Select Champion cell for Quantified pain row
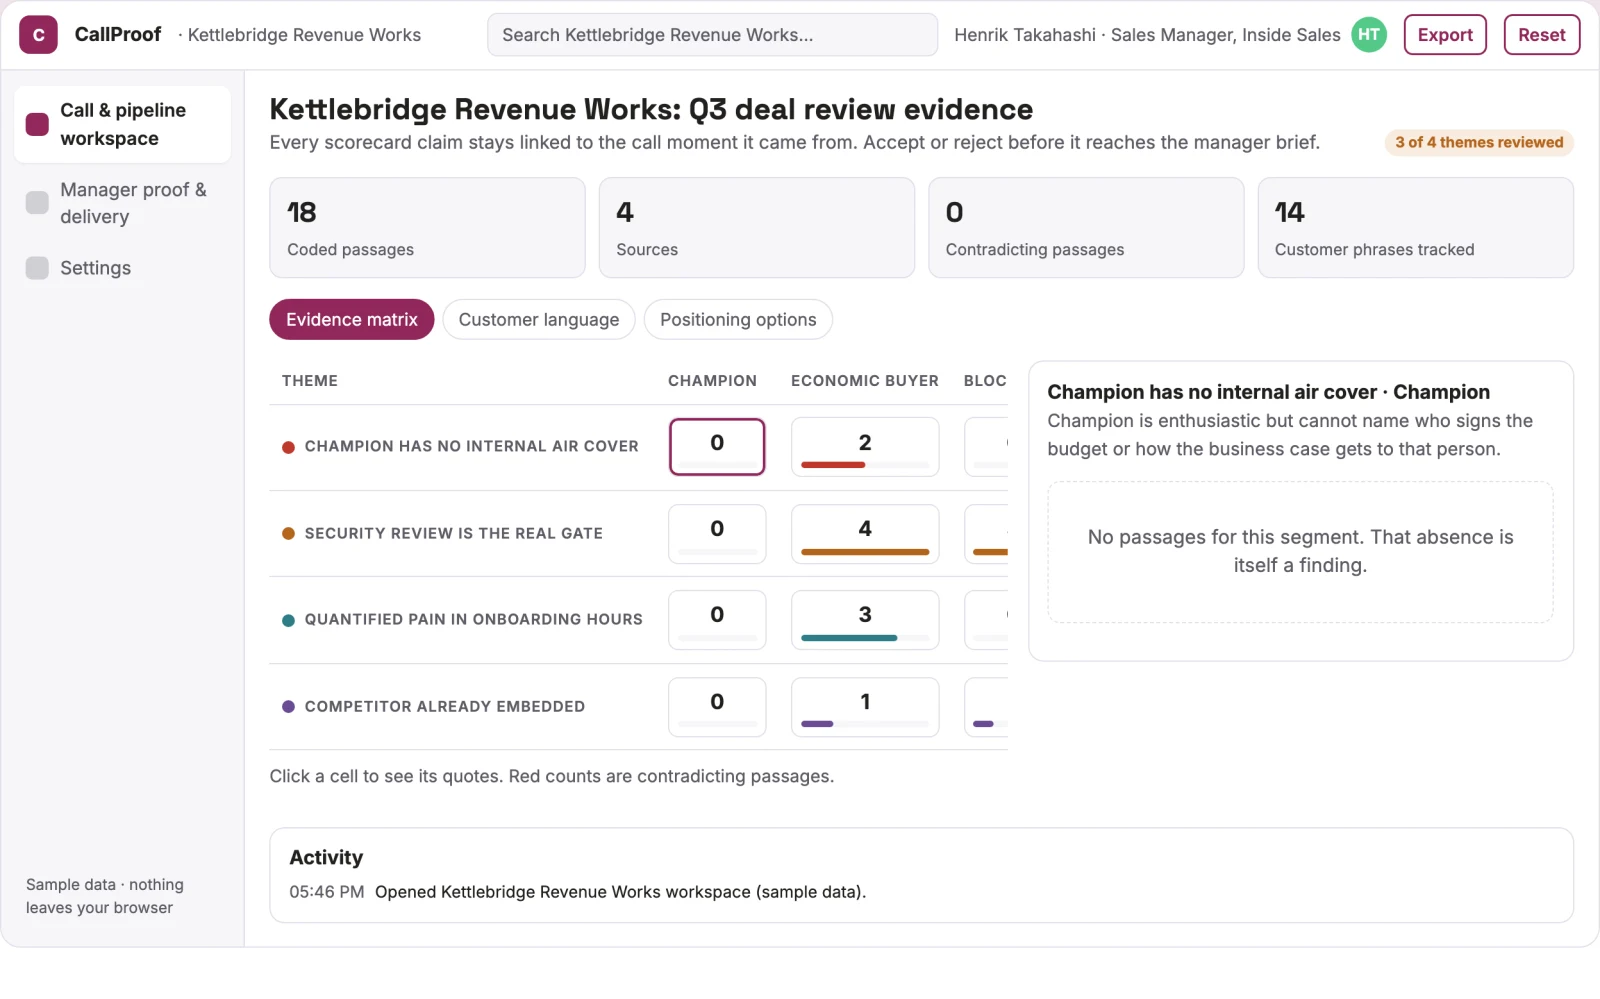The height and width of the screenshot is (999, 1600). (717, 620)
